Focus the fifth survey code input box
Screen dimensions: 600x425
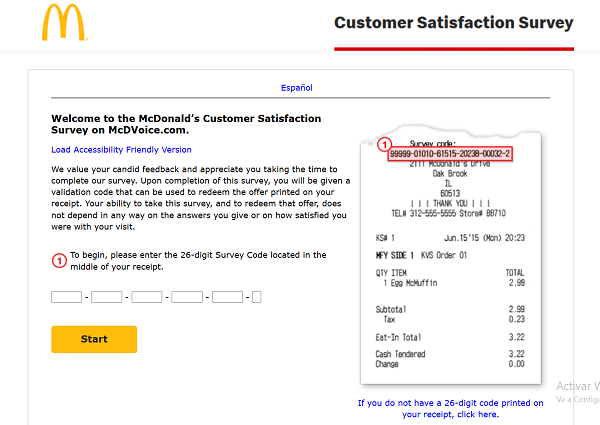[227, 297]
